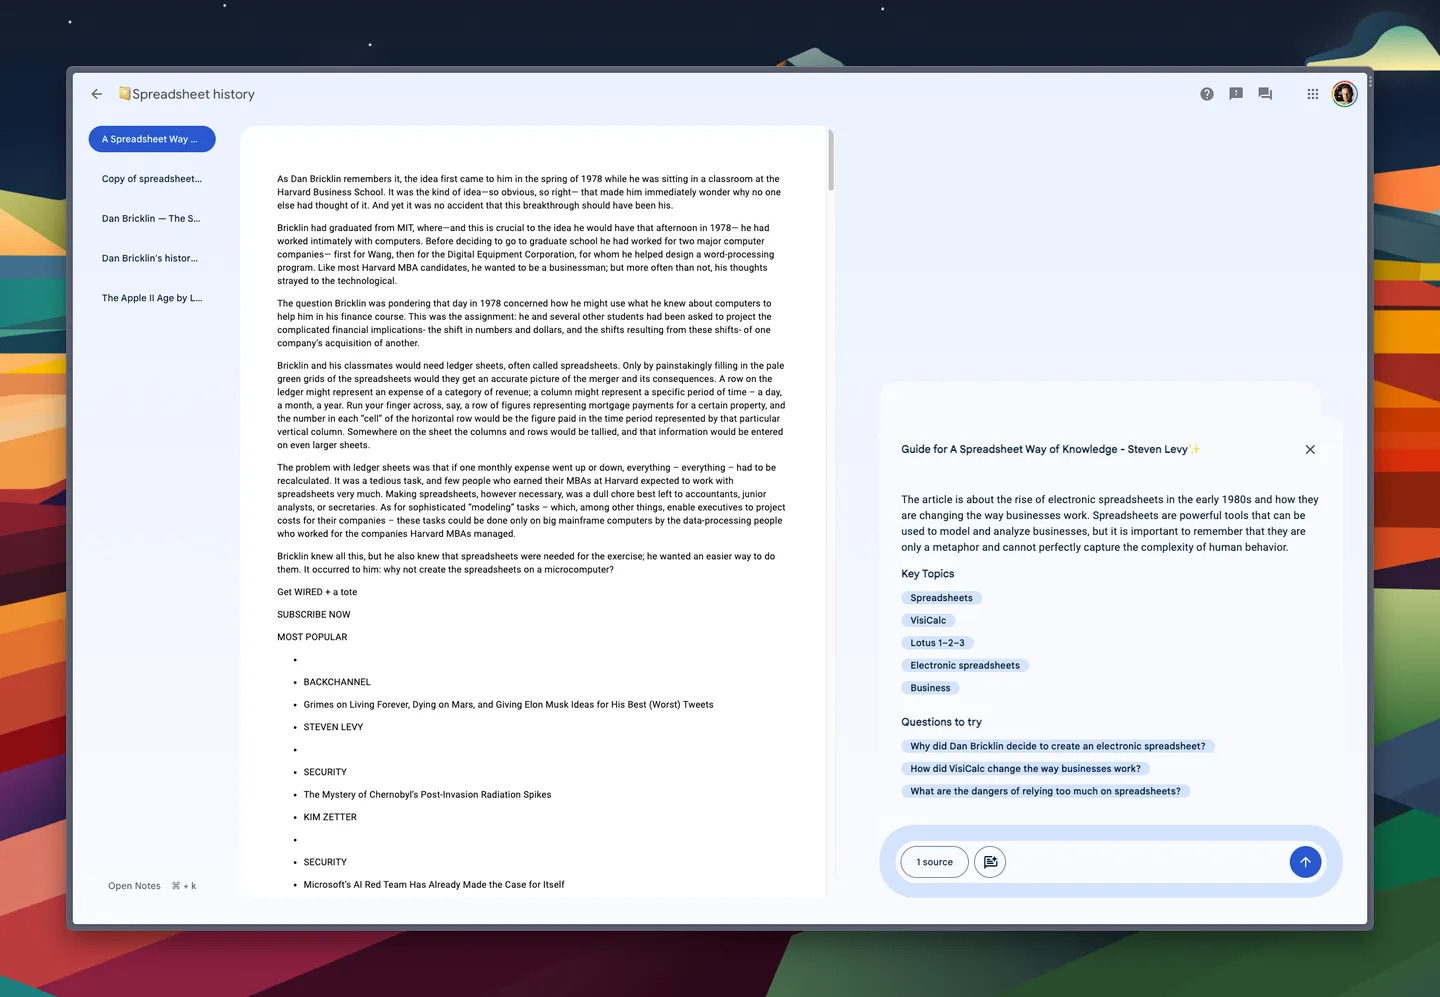
Task: Open the 1 source selector
Action: (934, 862)
